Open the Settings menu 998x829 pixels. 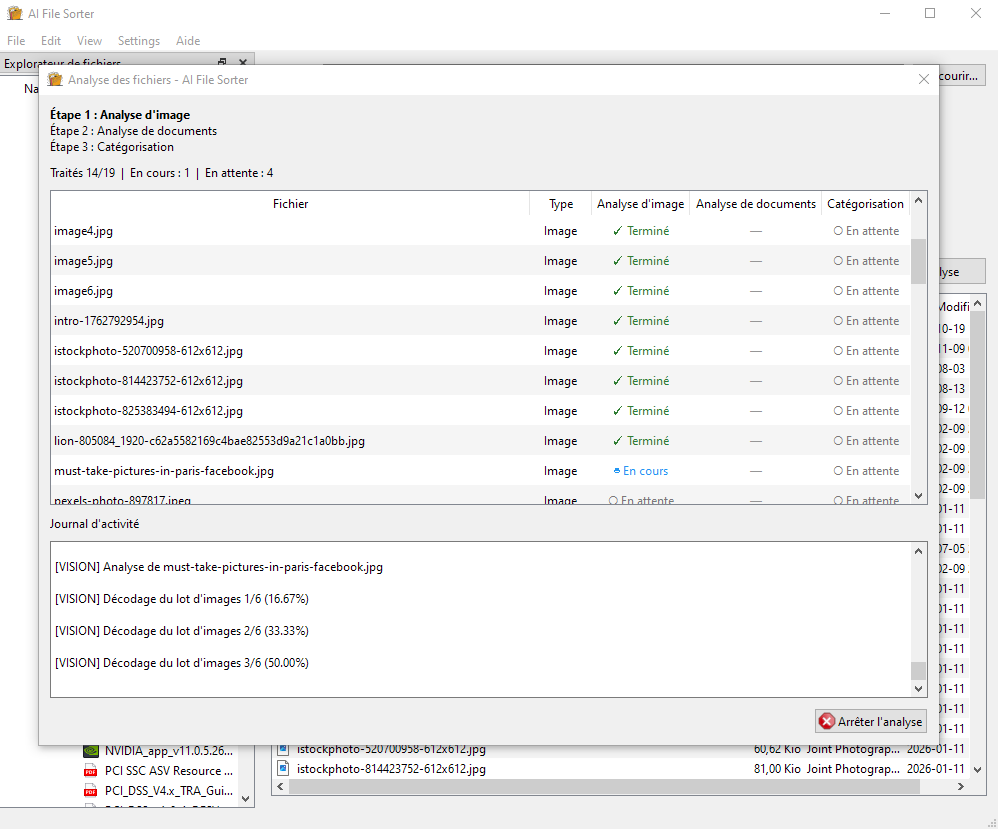[138, 41]
